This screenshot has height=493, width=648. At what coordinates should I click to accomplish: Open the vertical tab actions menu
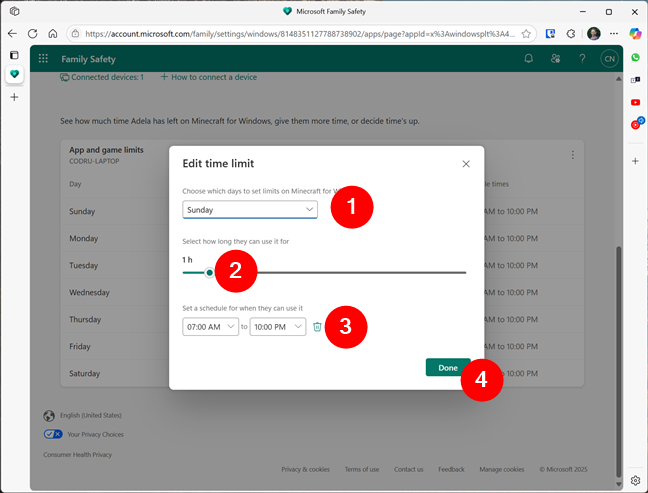(x=14, y=55)
